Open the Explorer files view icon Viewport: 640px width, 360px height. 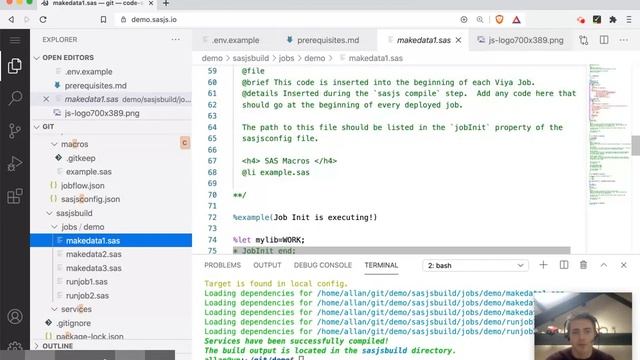pyautogui.click(x=15, y=66)
